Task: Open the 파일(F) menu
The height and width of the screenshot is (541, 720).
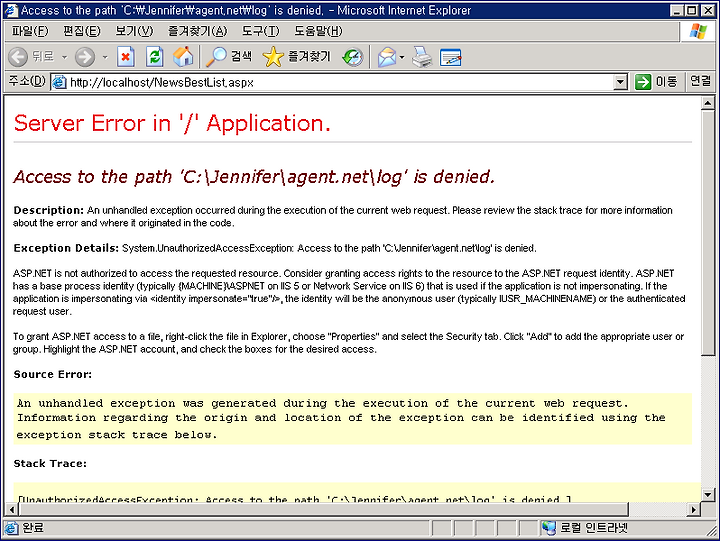Action: (x=30, y=31)
